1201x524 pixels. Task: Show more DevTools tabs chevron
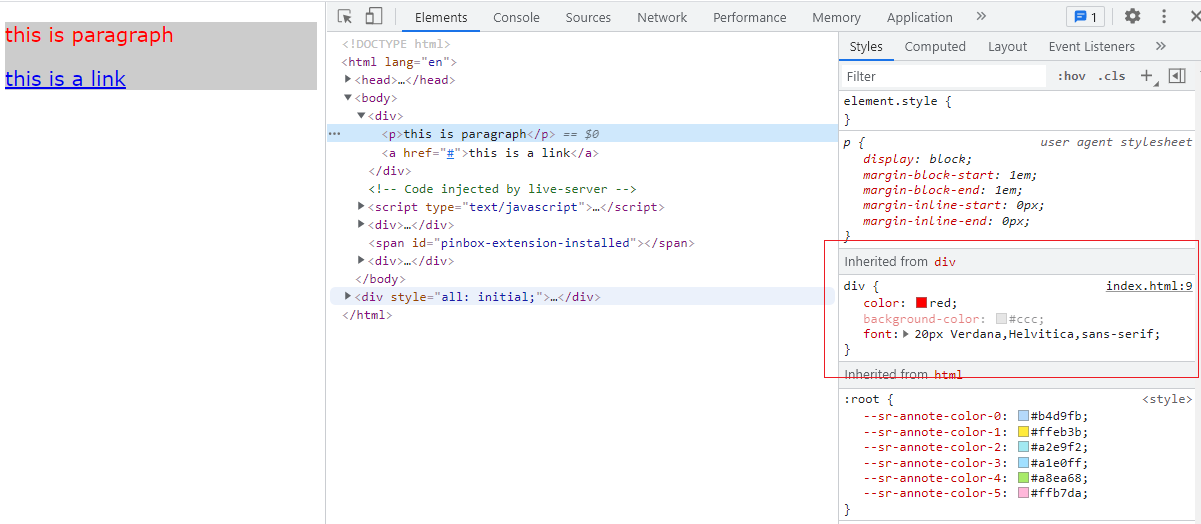(981, 16)
